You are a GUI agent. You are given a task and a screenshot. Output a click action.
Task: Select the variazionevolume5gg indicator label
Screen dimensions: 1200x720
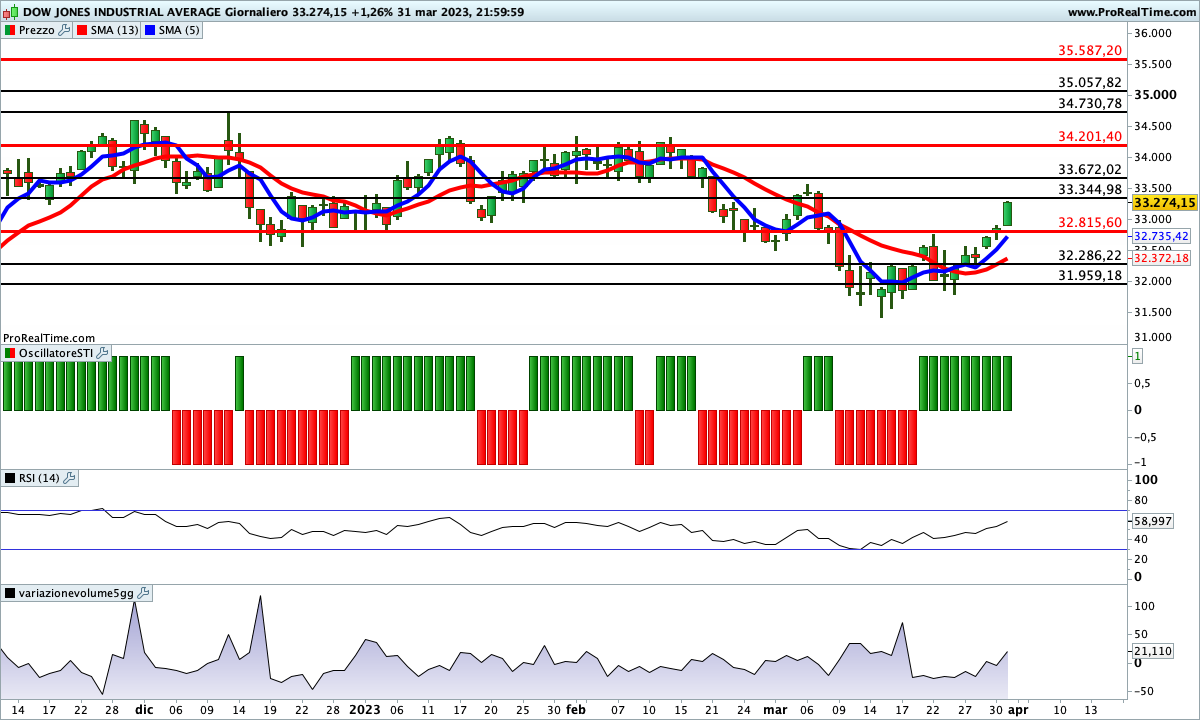(76, 593)
